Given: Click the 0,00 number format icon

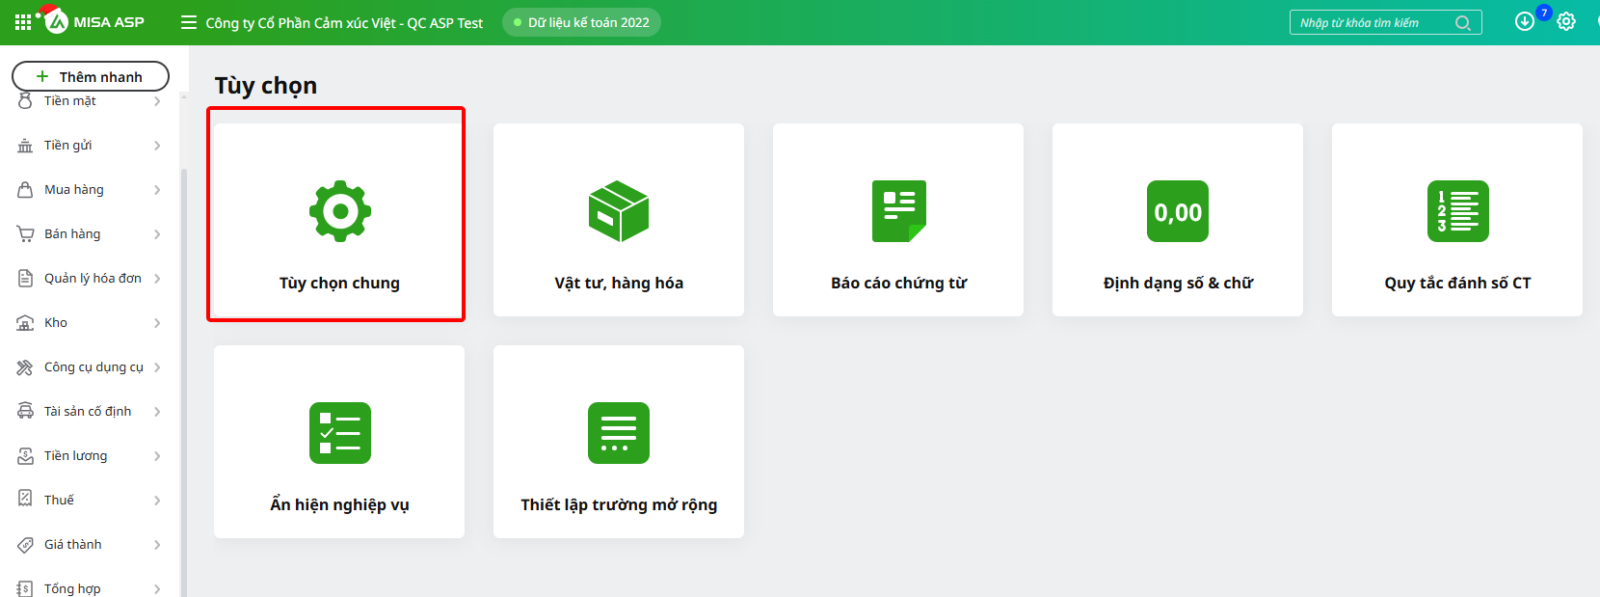Looking at the screenshot, I should click(1178, 211).
